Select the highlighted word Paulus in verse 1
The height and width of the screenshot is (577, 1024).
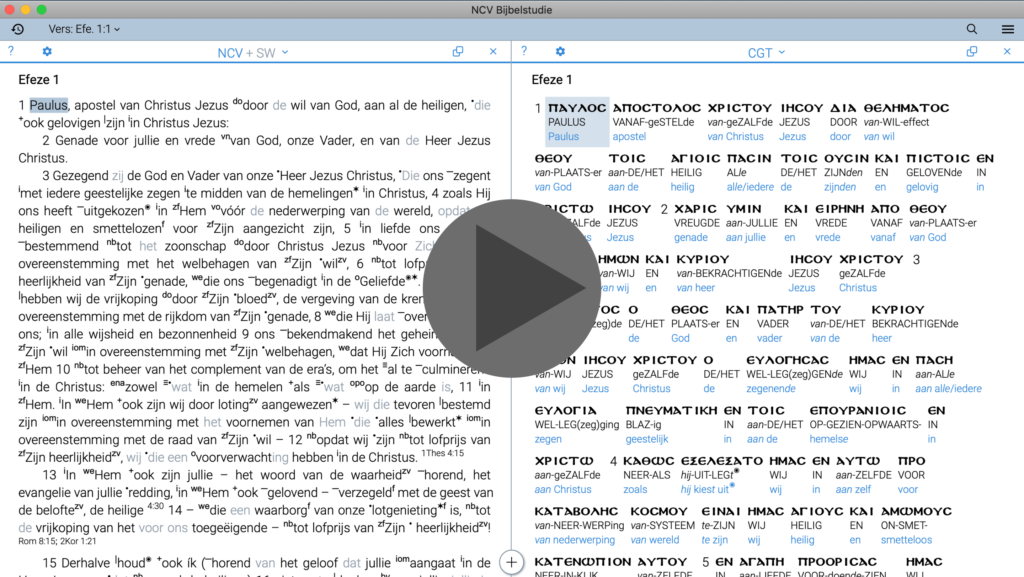pos(48,105)
